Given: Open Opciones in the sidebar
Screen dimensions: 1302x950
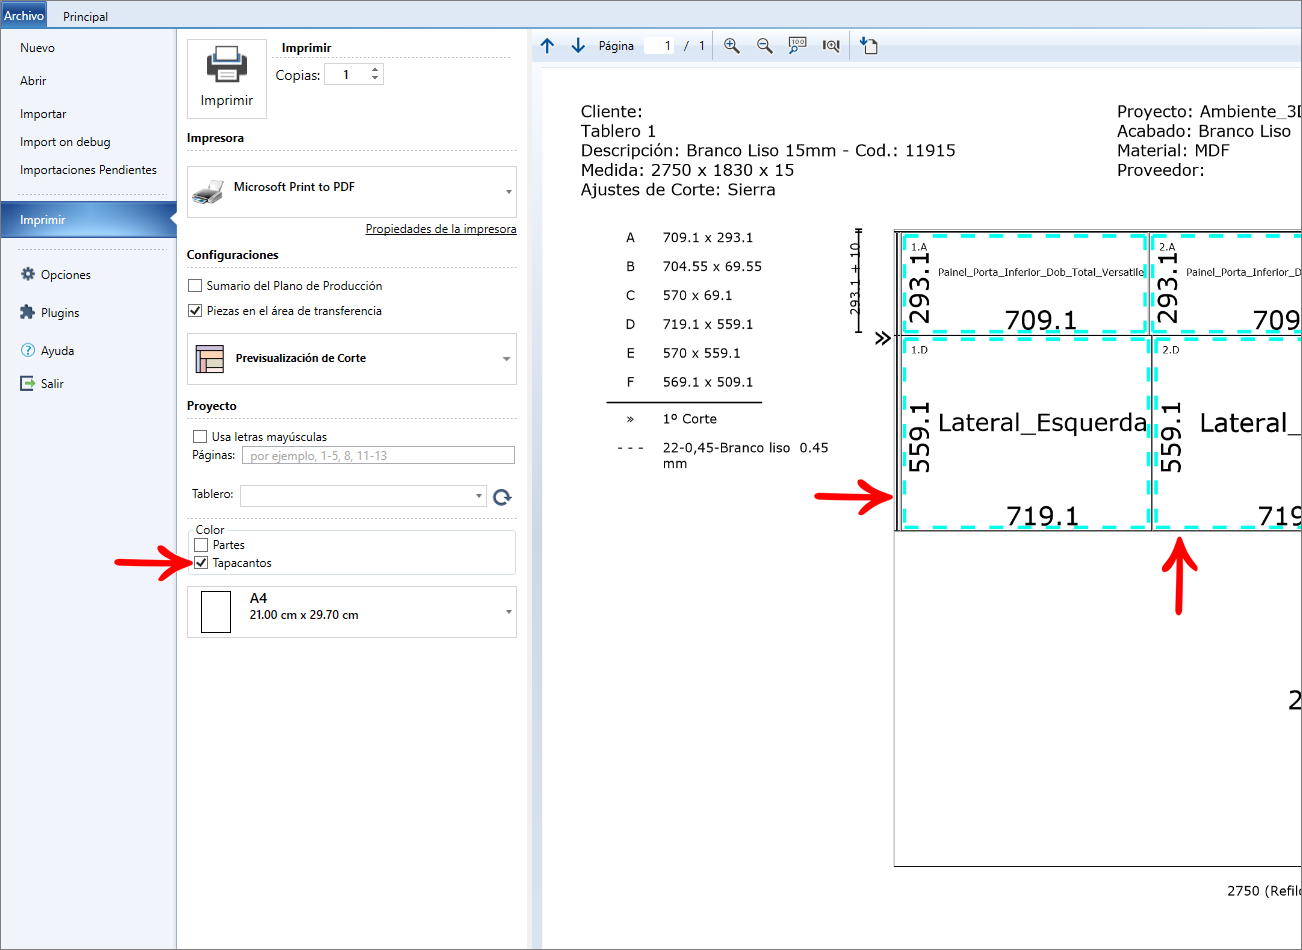Looking at the screenshot, I should [x=66, y=275].
